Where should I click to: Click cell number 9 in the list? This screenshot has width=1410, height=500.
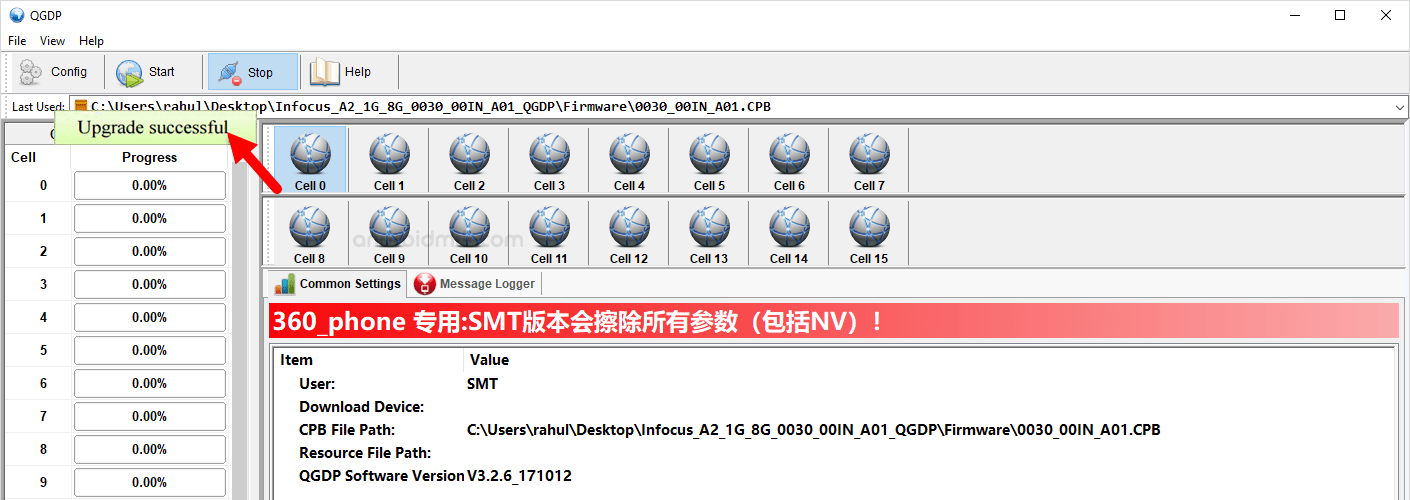tap(43, 482)
